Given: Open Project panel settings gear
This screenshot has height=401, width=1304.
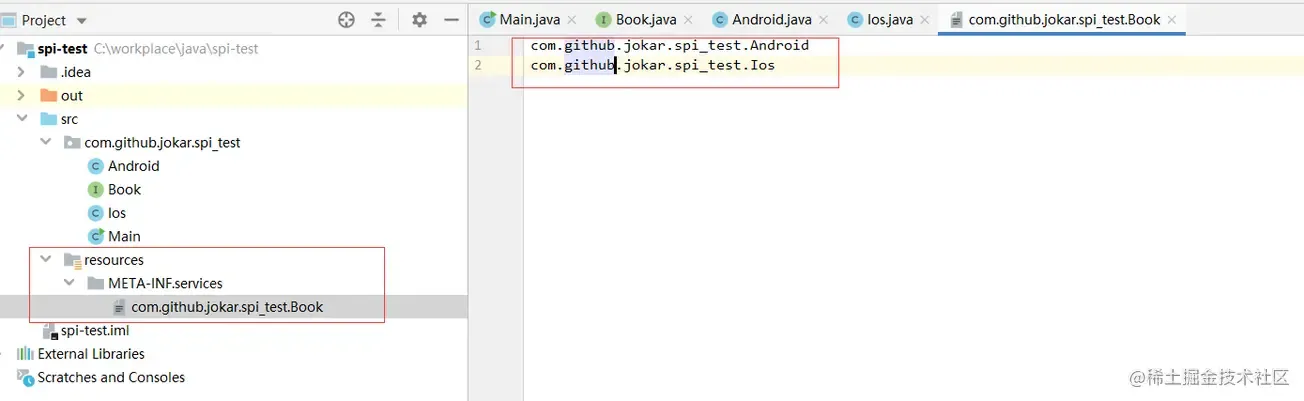Looking at the screenshot, I should (420, 20).
